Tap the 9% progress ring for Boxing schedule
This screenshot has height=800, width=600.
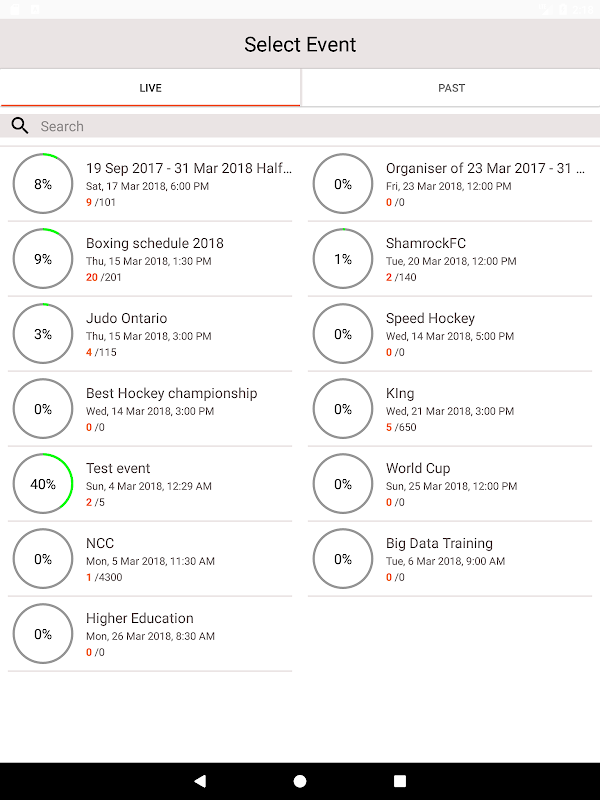coord(43,259)
